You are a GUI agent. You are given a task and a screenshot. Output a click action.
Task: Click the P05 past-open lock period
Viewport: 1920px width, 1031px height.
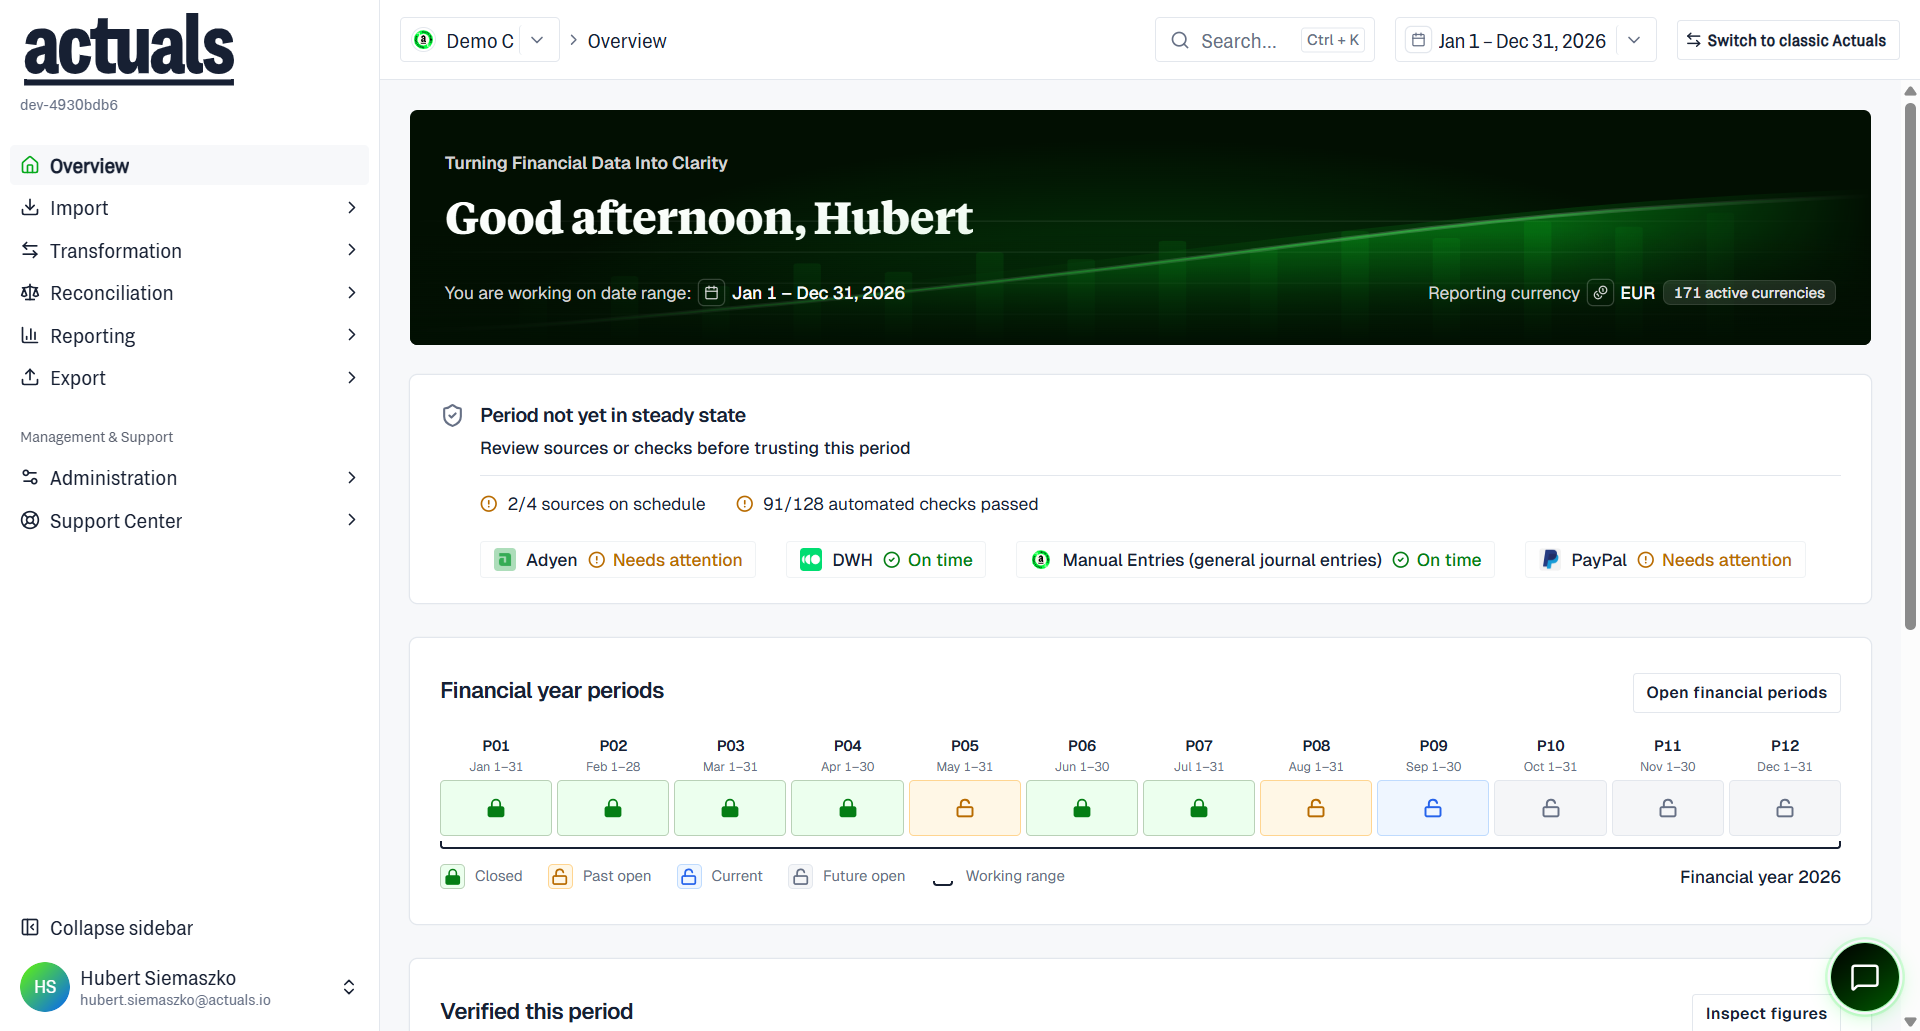point(965,808)
